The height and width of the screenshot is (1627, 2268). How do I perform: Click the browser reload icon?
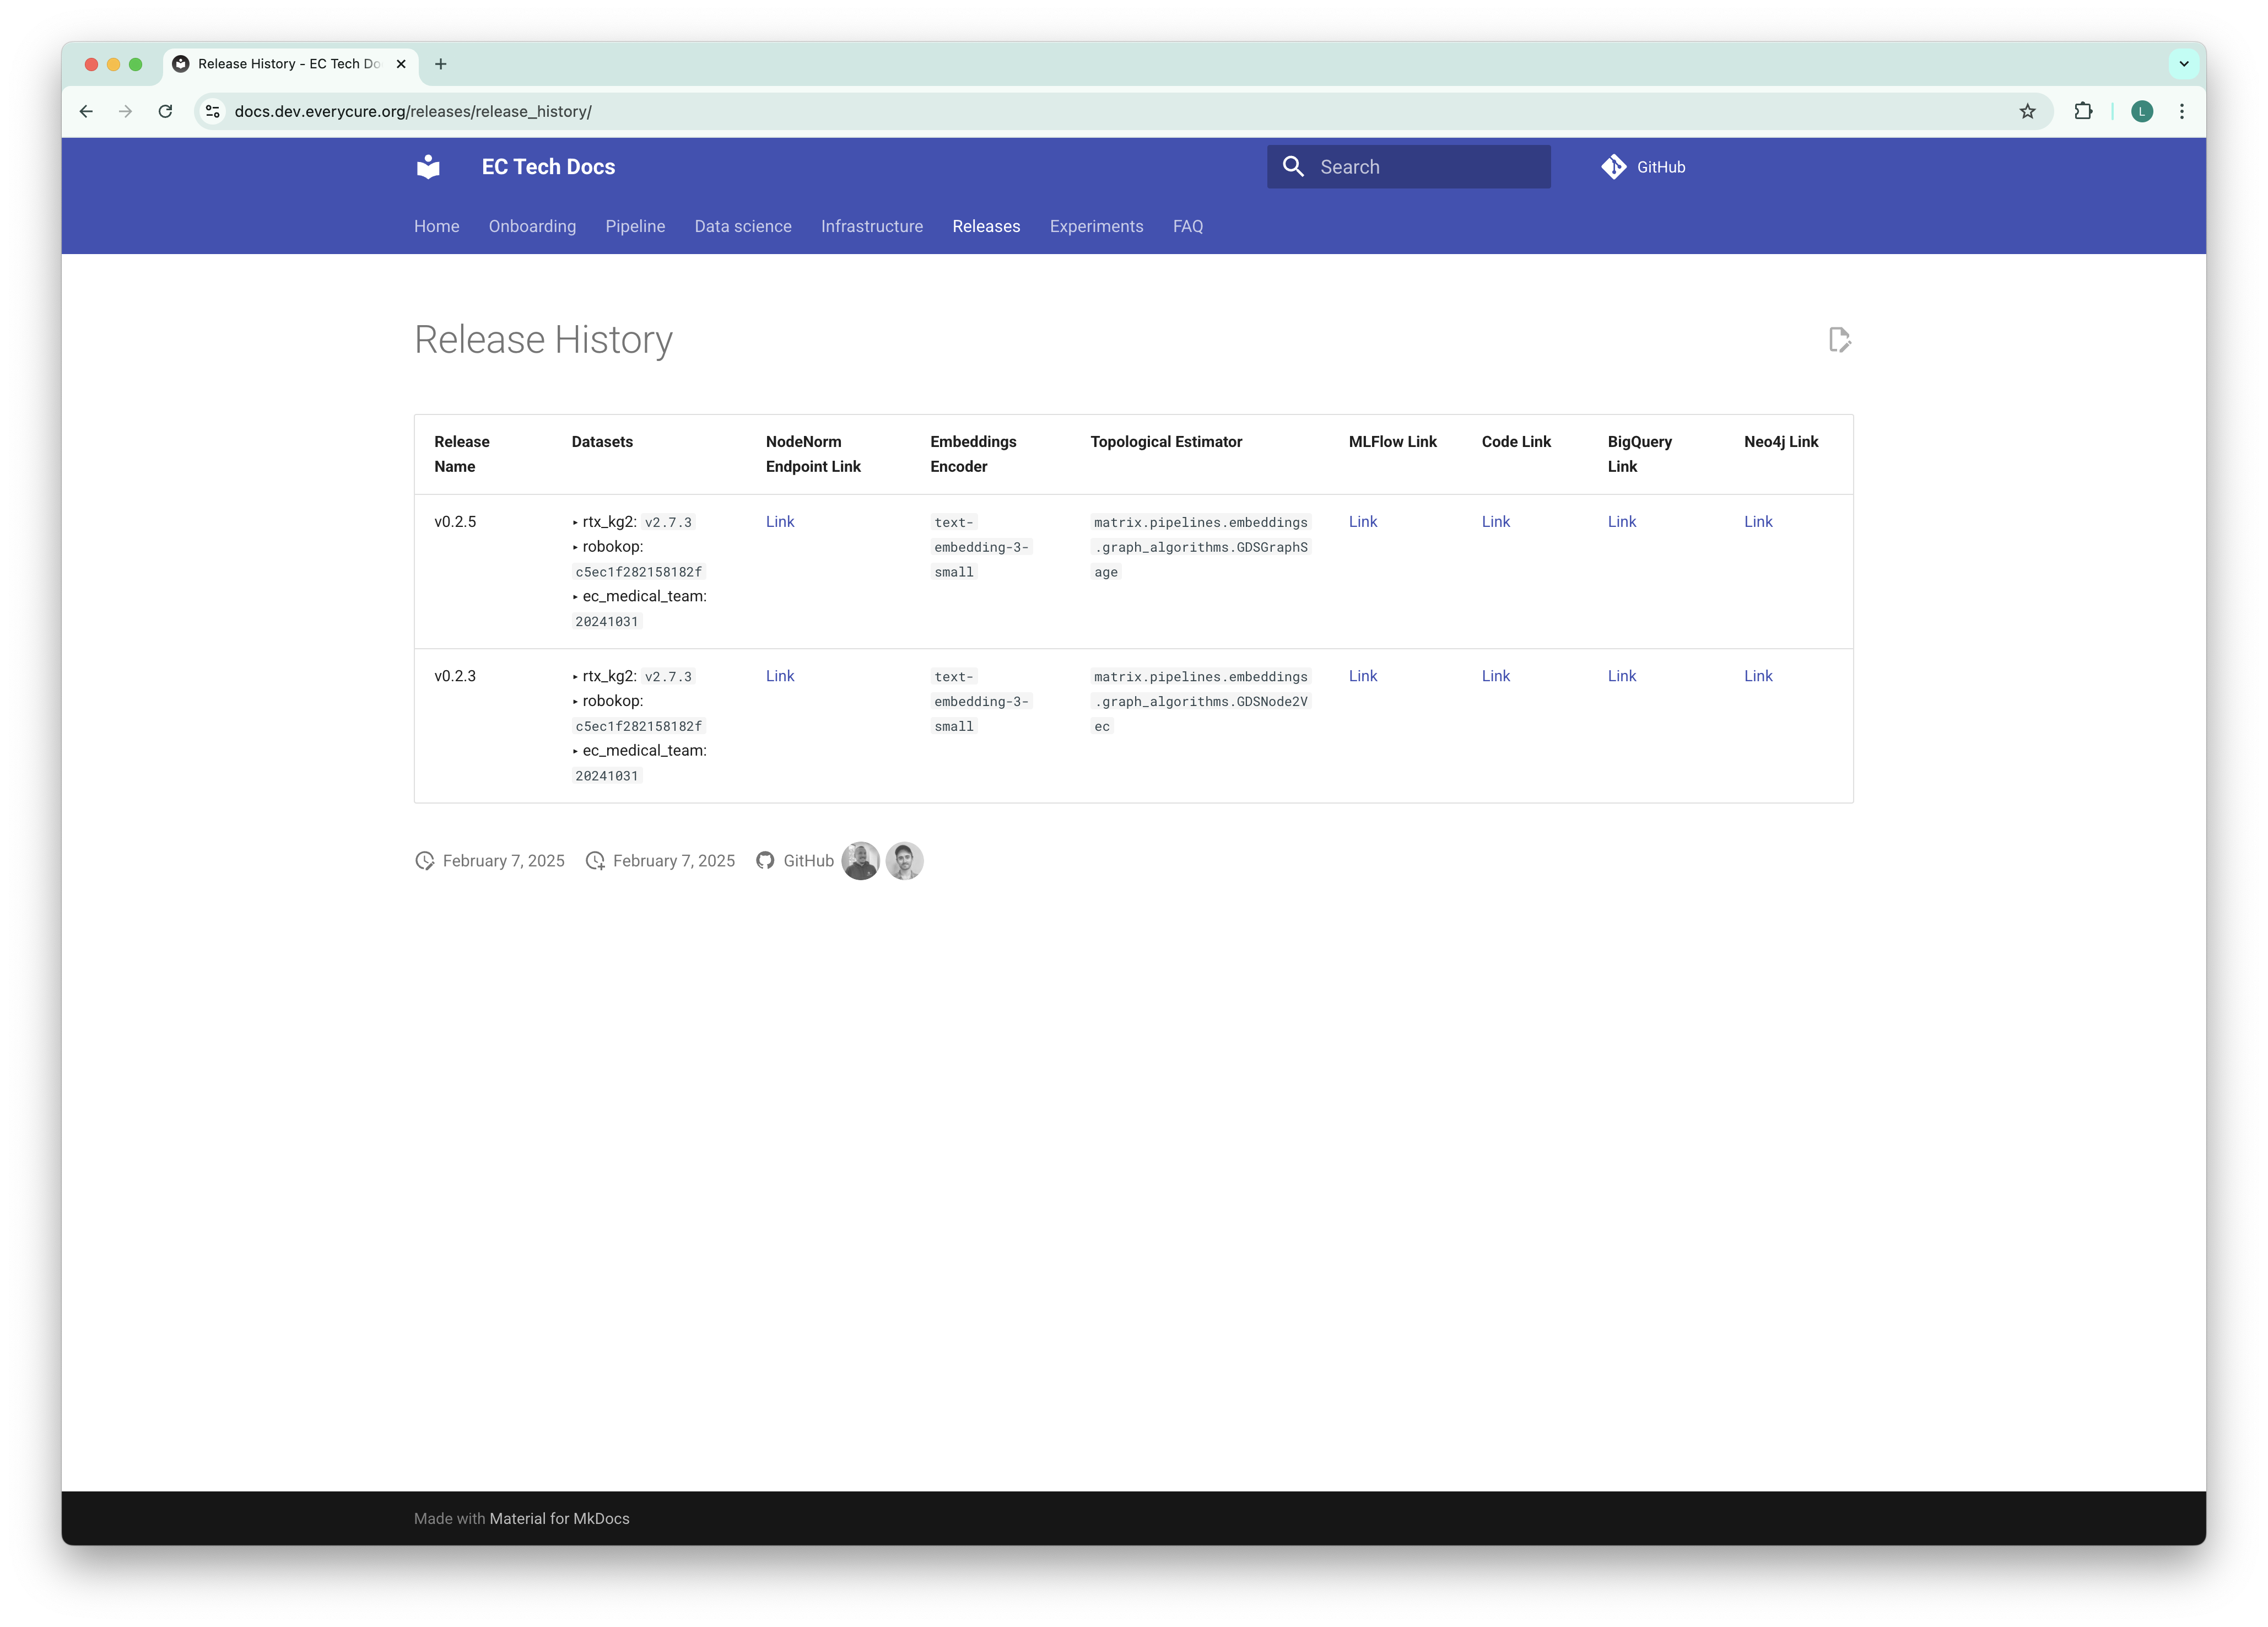point(166,112)
